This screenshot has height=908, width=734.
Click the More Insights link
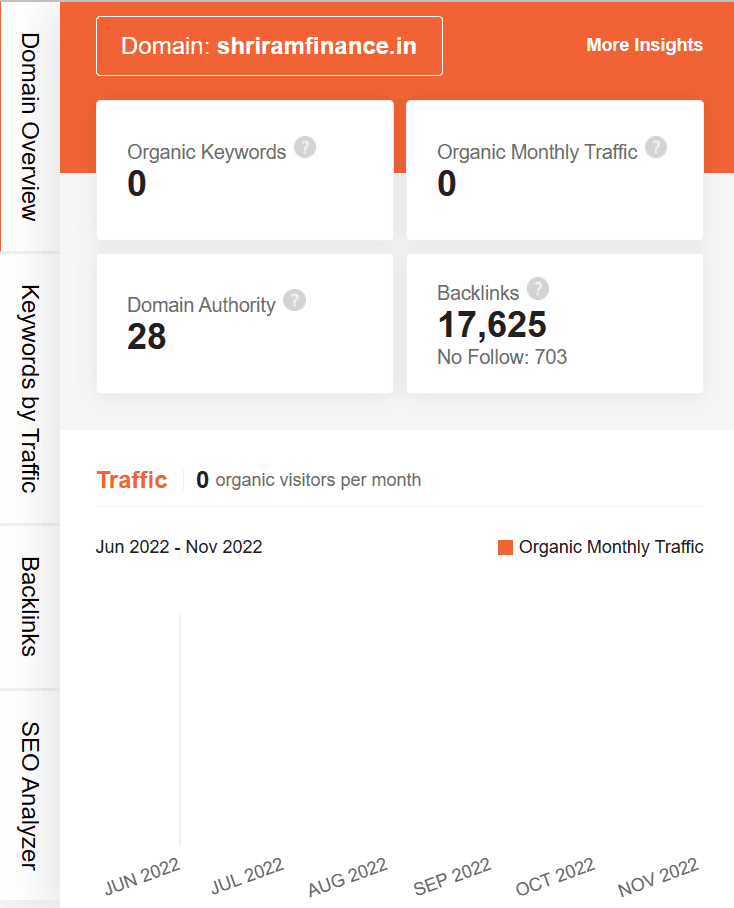644,45
